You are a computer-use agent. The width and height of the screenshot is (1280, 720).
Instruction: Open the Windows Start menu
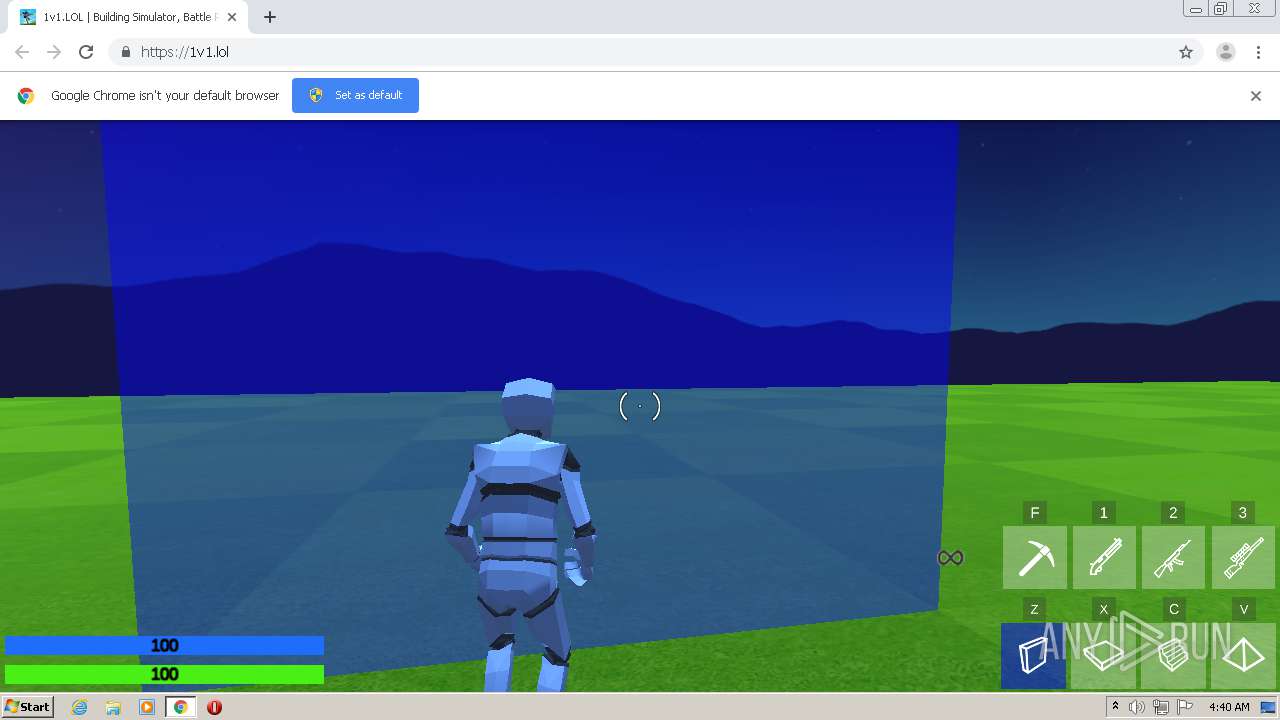(x=27, y=707)
